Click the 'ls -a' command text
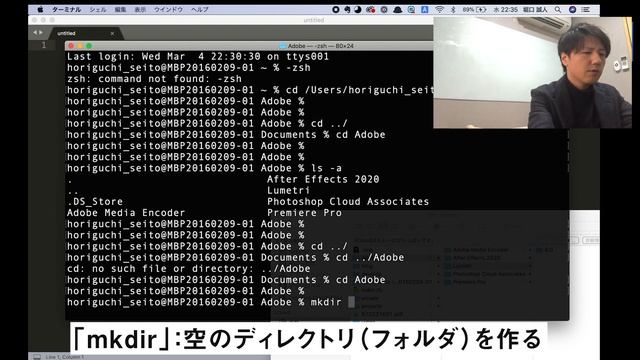 tap(326, 168)
